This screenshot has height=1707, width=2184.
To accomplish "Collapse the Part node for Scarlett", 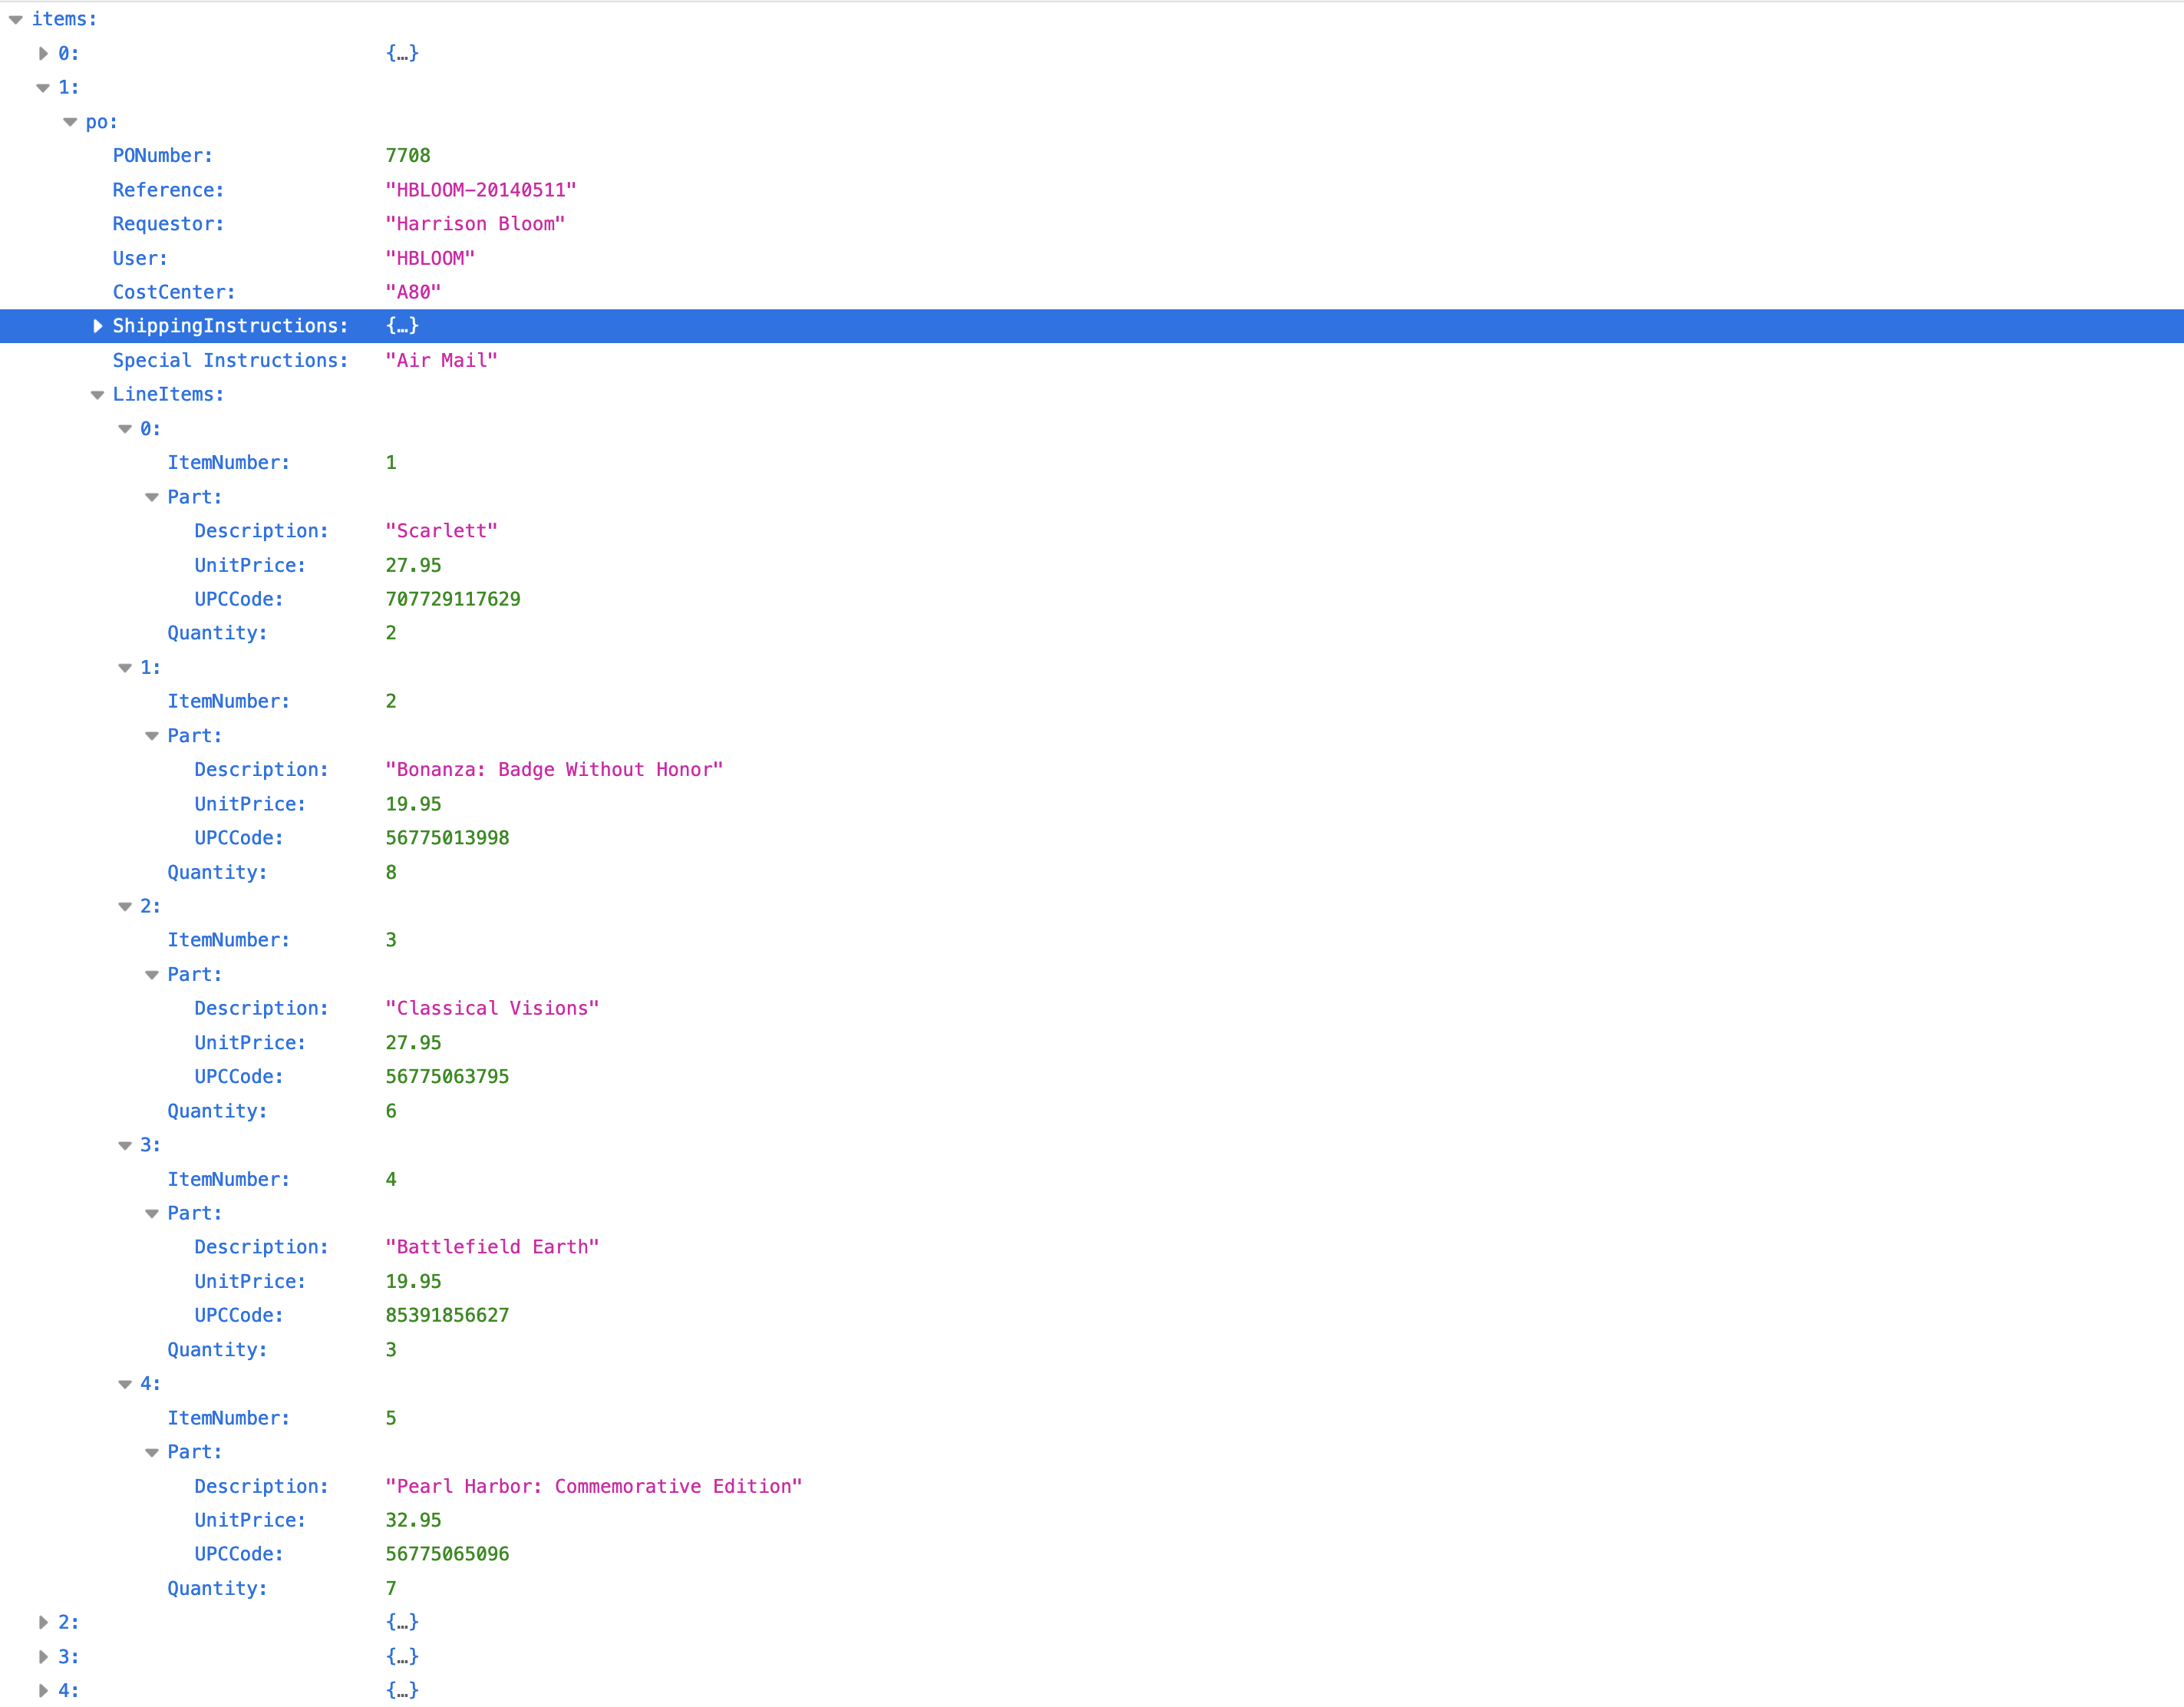I will [152, 497].
